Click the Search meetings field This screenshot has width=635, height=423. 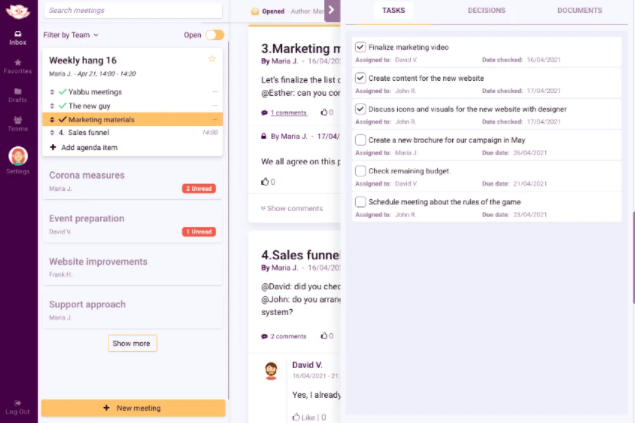(x=133, y=11)
